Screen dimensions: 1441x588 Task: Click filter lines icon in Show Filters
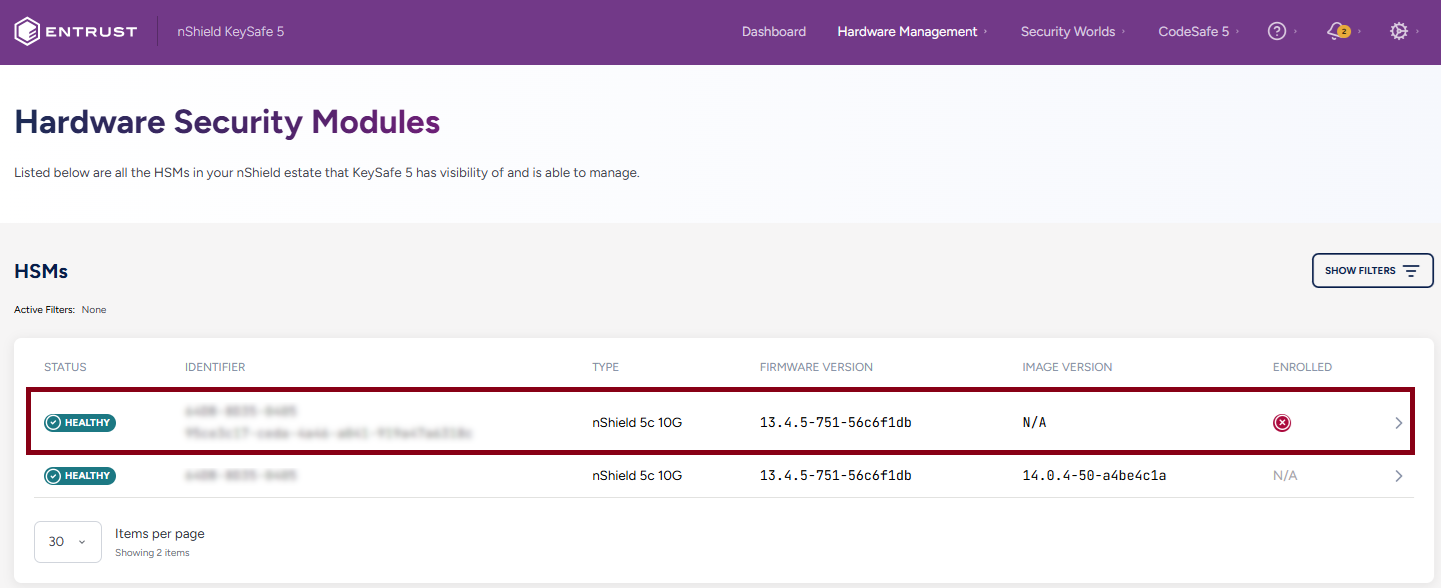click(1411, 271)
